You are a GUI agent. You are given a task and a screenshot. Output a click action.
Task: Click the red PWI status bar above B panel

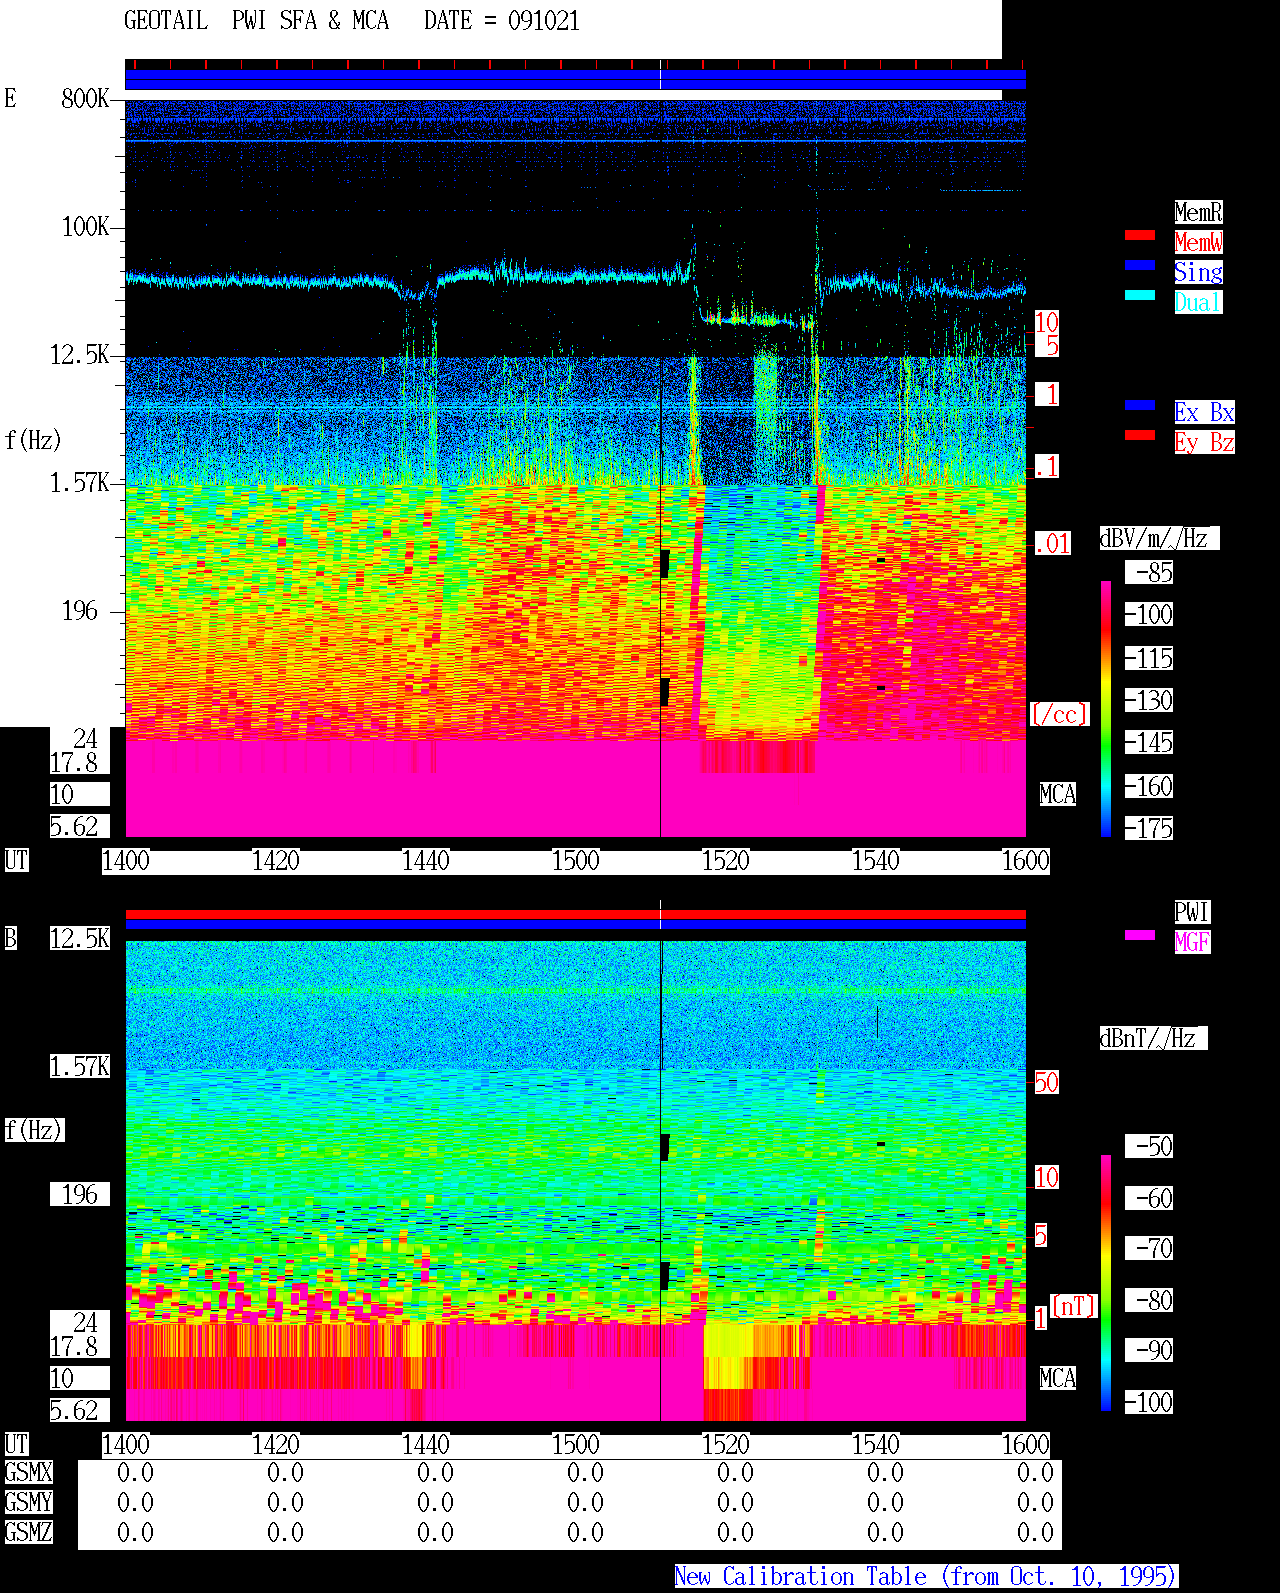point(575,914)
